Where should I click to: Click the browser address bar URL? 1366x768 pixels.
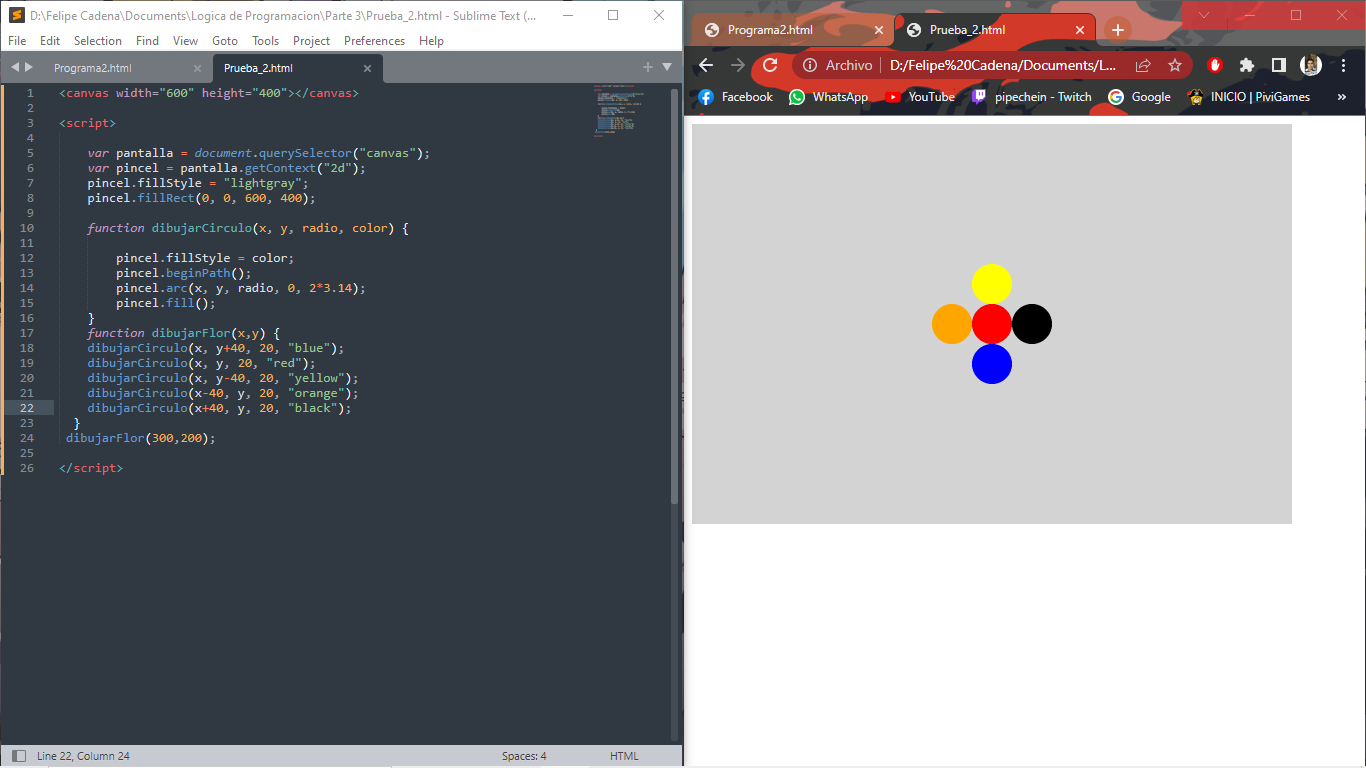tap(1002, 65)
